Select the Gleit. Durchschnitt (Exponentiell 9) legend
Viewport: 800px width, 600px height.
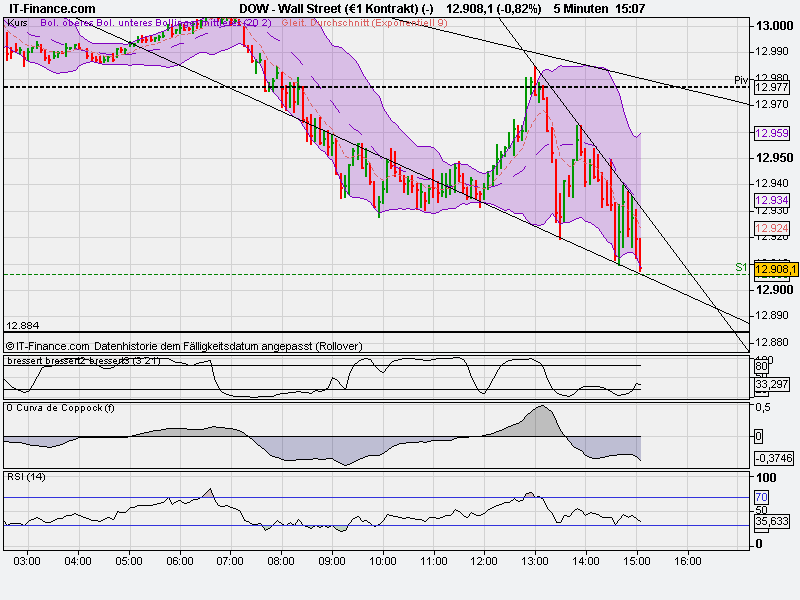(364, 23)
